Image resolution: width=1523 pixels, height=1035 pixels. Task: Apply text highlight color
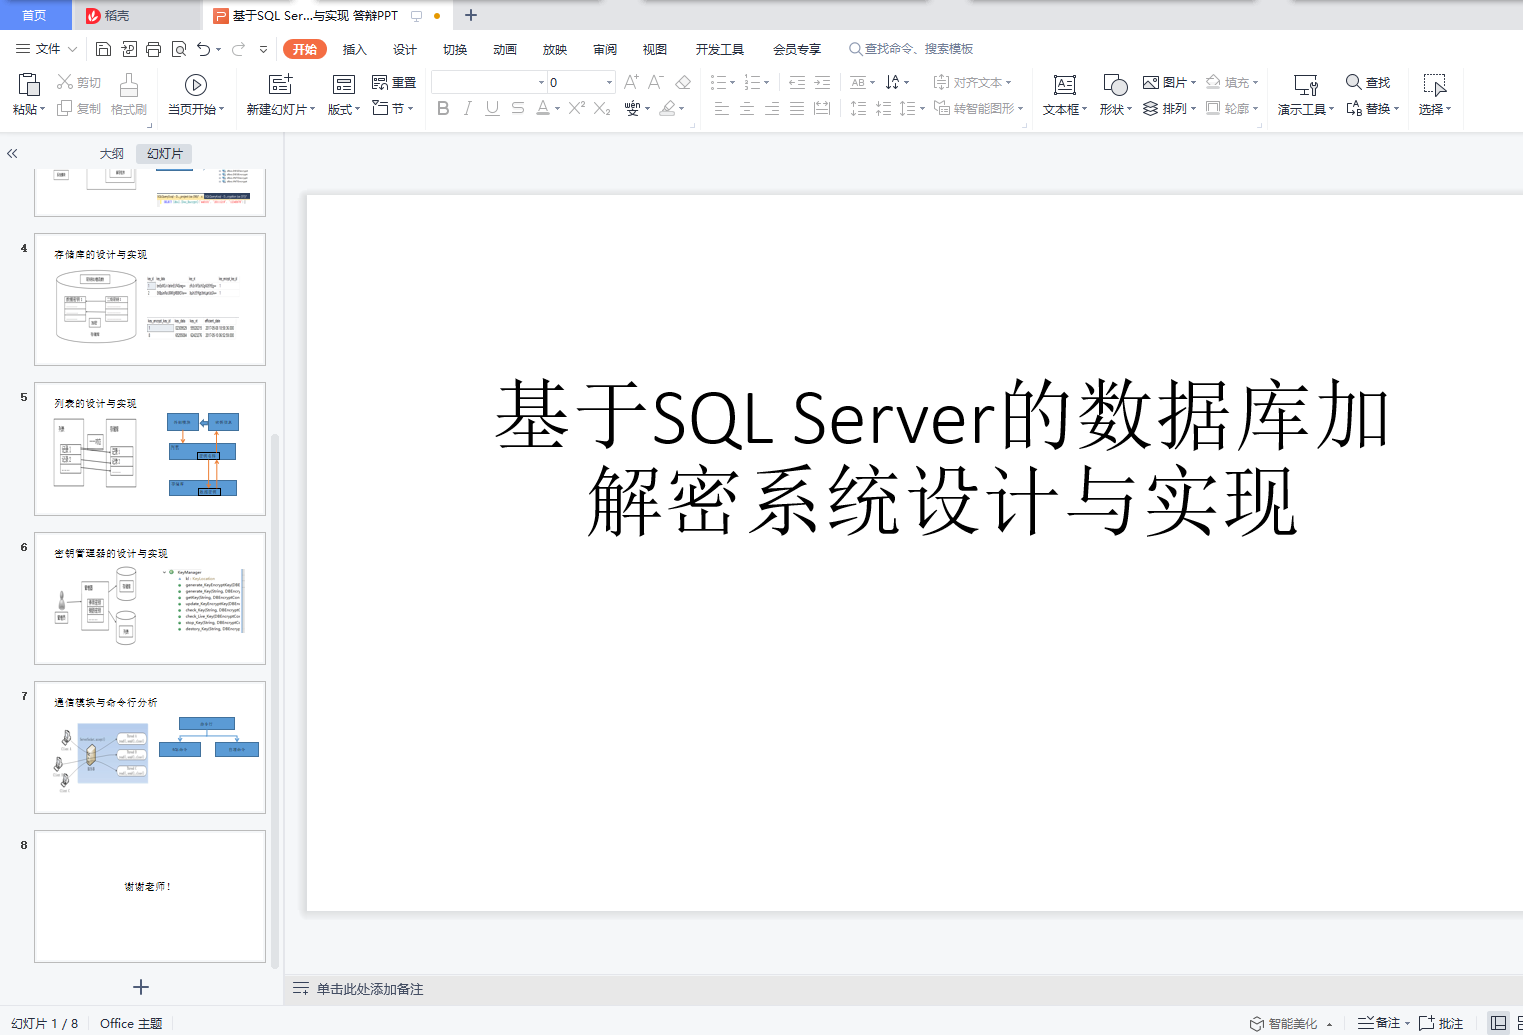[x=668, y=108]
